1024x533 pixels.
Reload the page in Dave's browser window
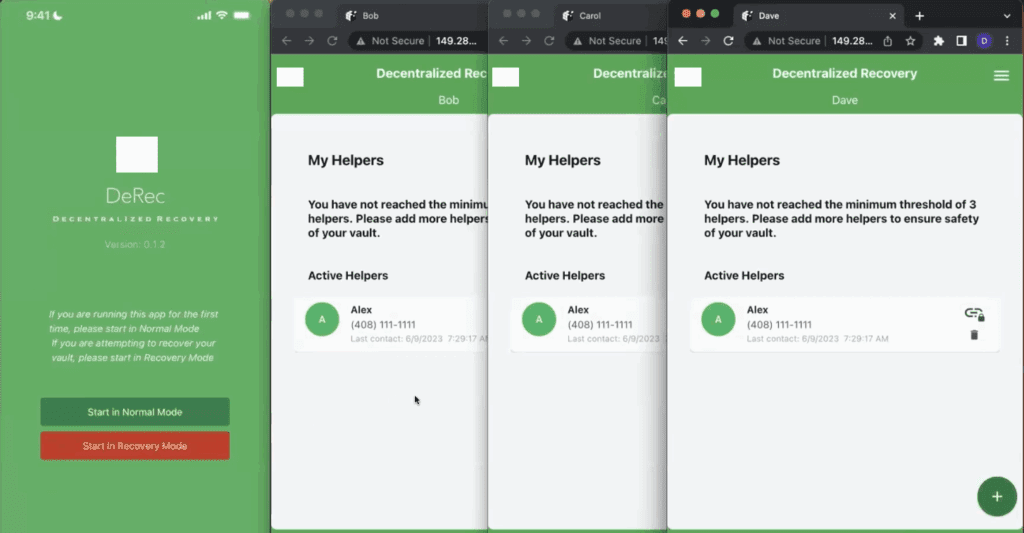pos(728,41)
